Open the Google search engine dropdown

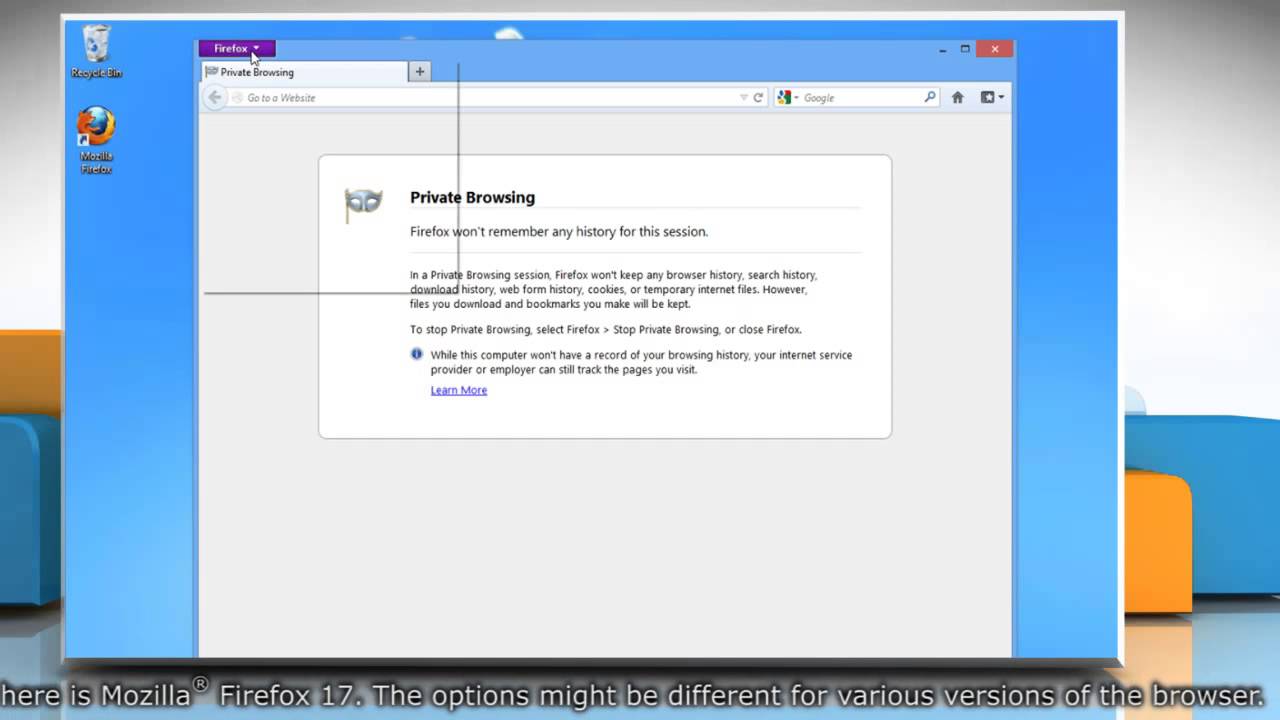(x=788, y=98)
